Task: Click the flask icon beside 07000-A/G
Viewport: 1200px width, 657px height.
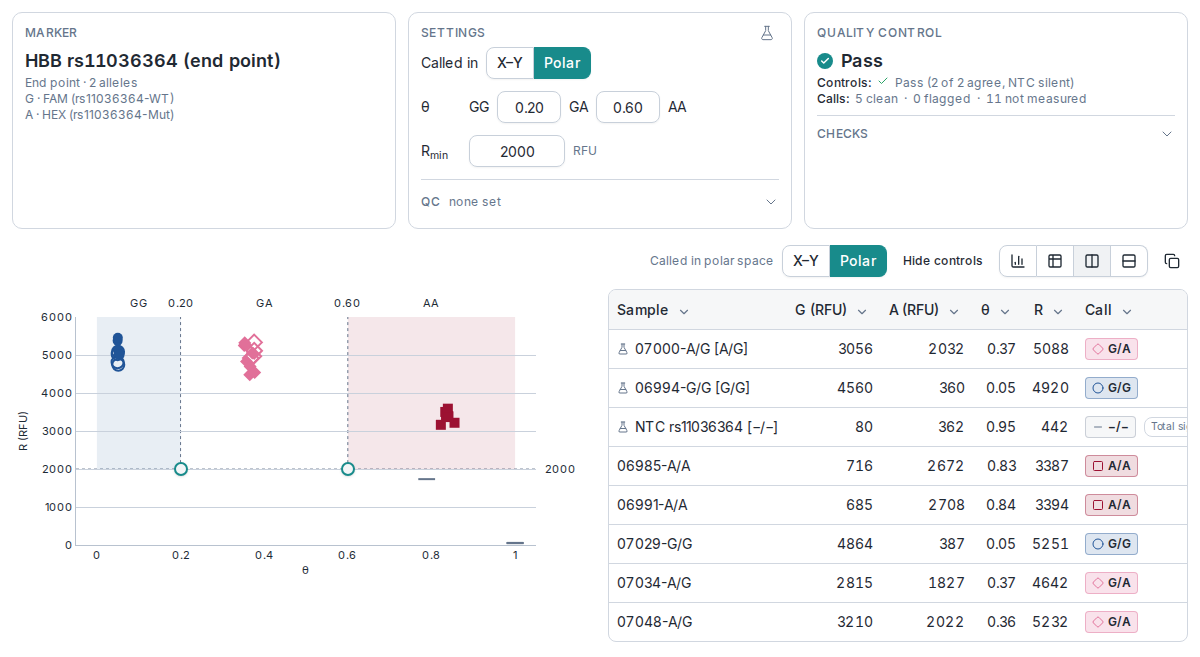Action: point(623,349)
